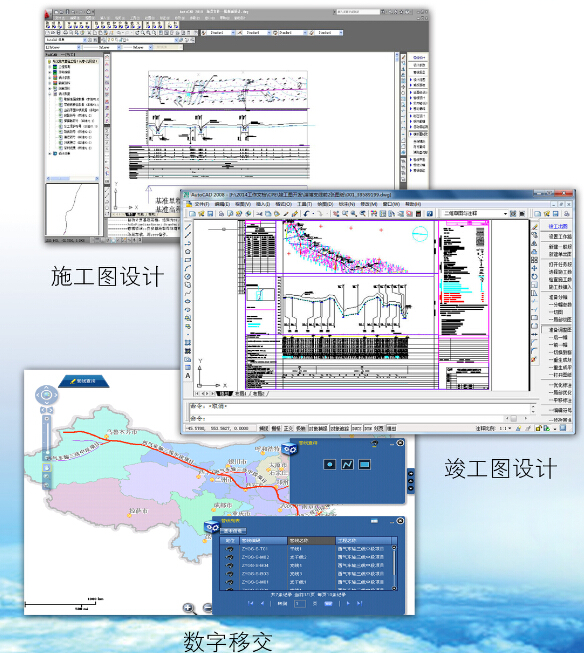Toggle 极轴 polar tracking in status bar

pos(300,428)
